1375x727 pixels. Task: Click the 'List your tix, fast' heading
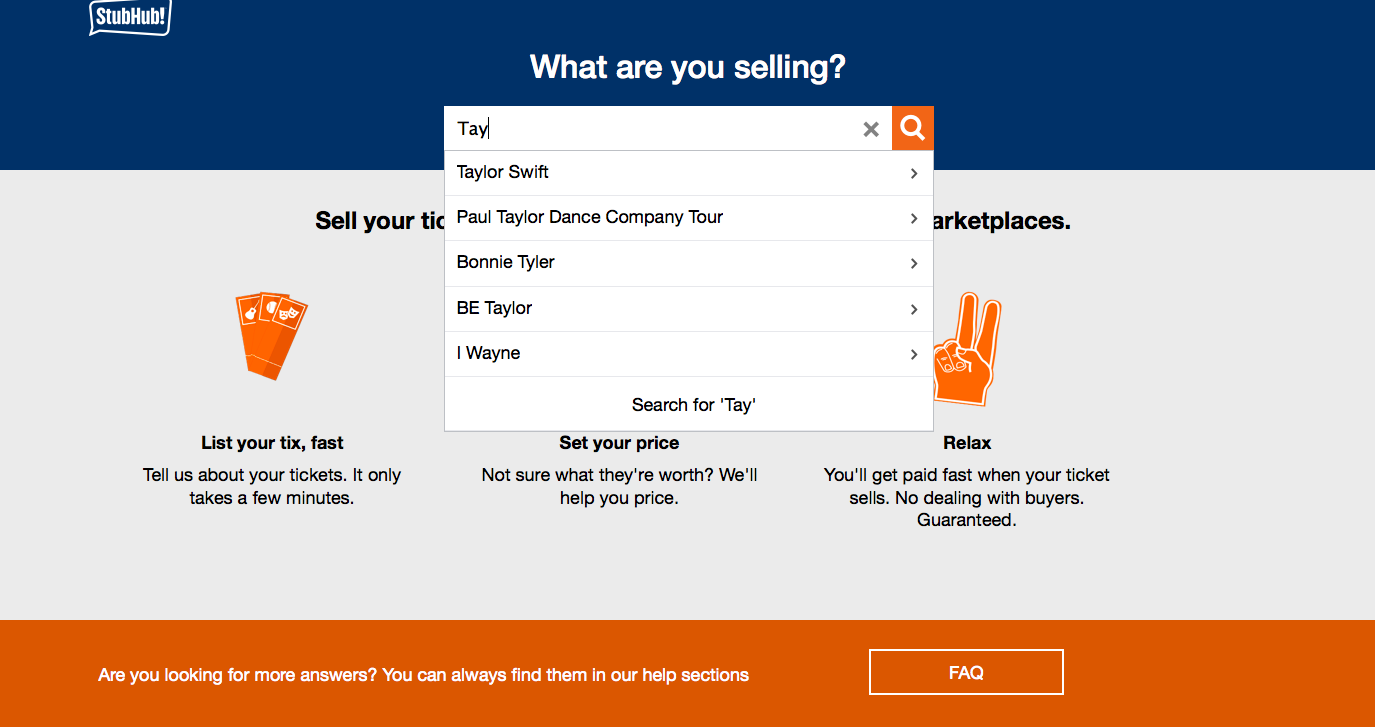pyautogui.click(x=272, y=442)
